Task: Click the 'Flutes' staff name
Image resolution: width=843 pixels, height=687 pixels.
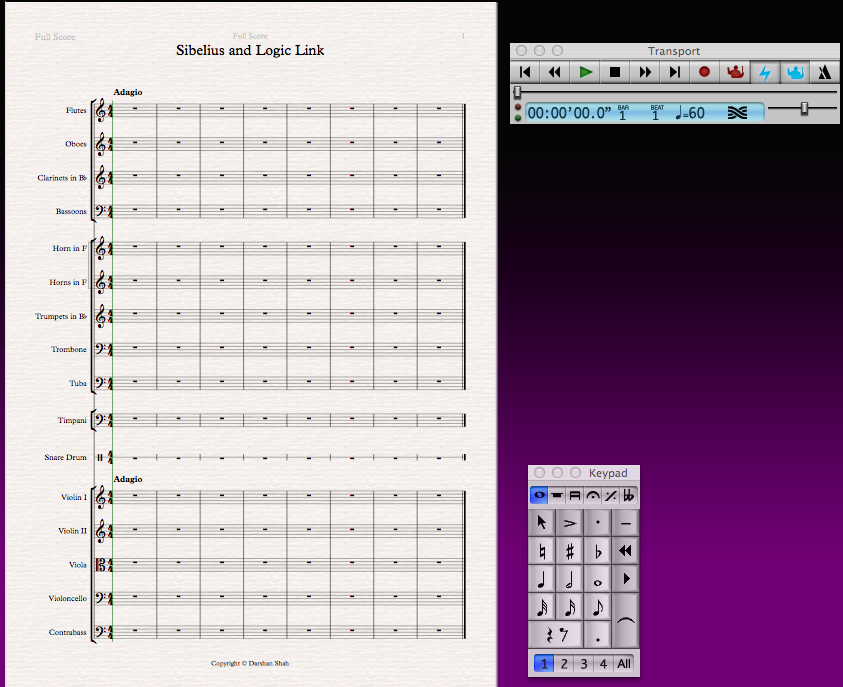Action: (x=76, y=110)
